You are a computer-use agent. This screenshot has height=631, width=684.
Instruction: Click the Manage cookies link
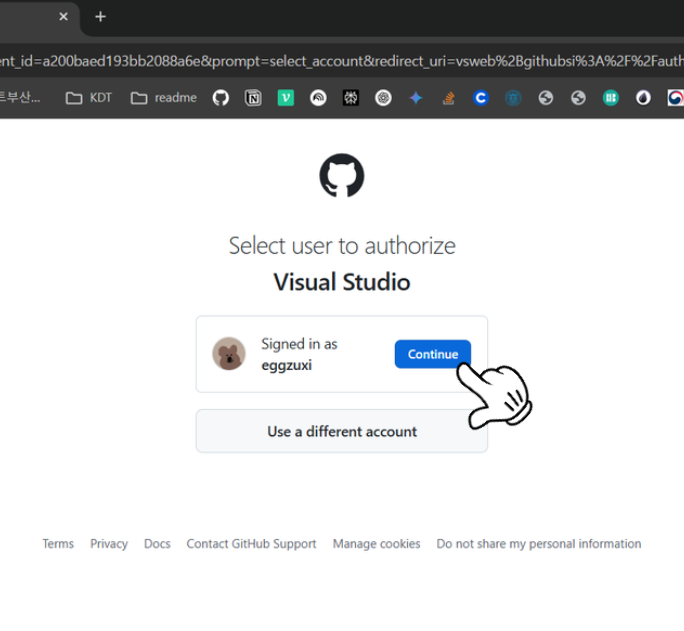point(376,544)
